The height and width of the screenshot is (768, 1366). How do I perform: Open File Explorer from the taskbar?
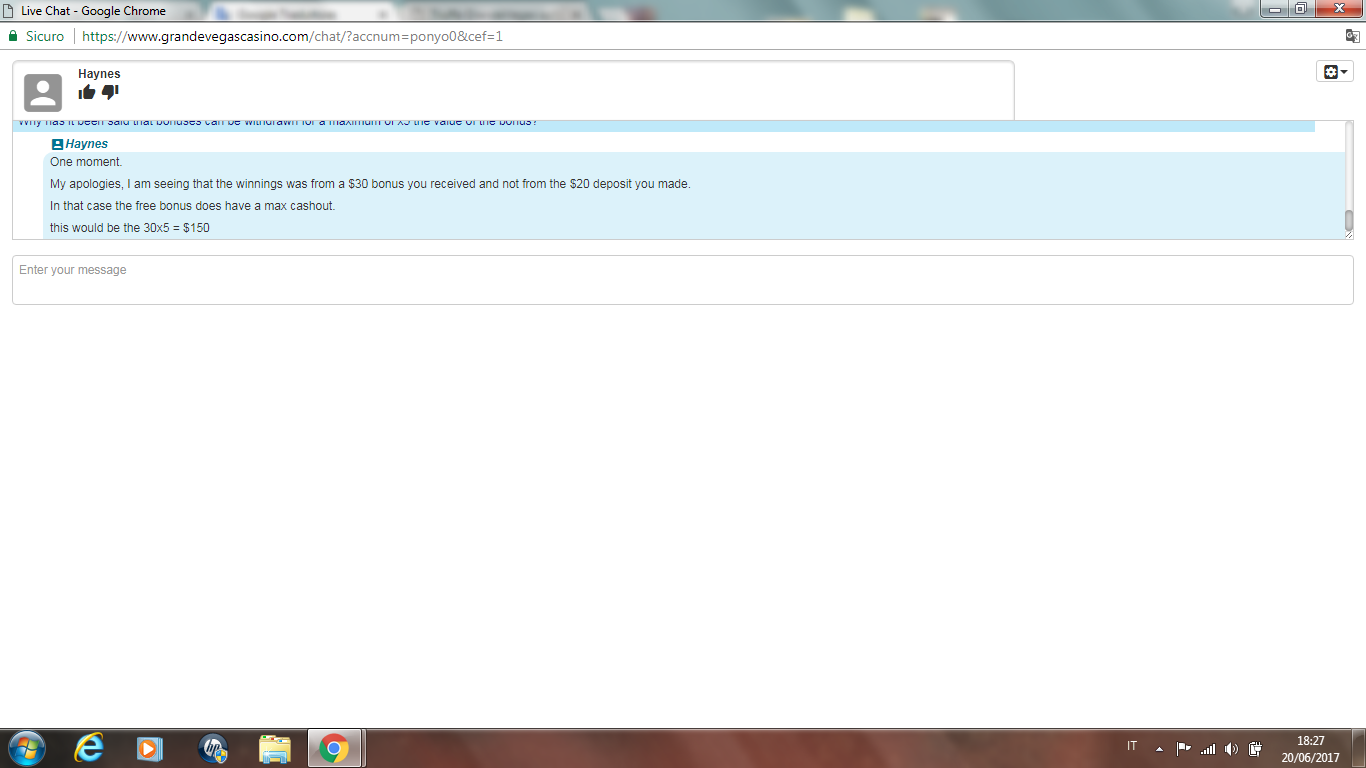pyautogui.click(x=275, y=748)
